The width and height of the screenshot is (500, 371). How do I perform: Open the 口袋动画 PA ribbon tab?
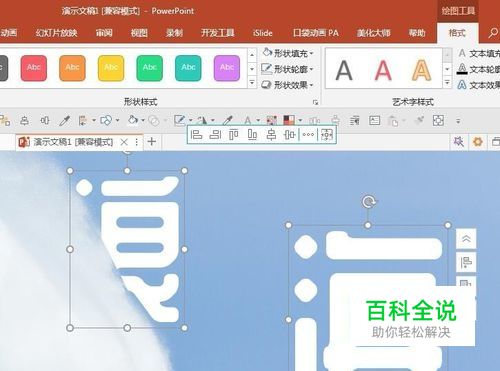(x=316, y=33)
